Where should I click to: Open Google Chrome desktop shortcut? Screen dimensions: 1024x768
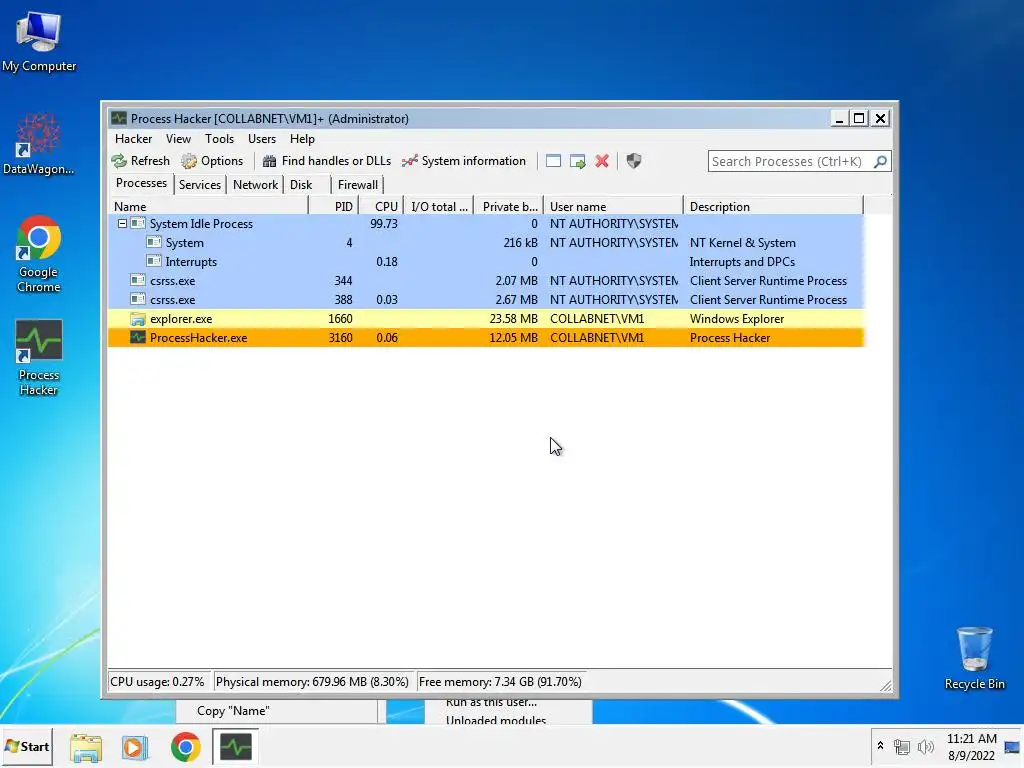[39, 254]
